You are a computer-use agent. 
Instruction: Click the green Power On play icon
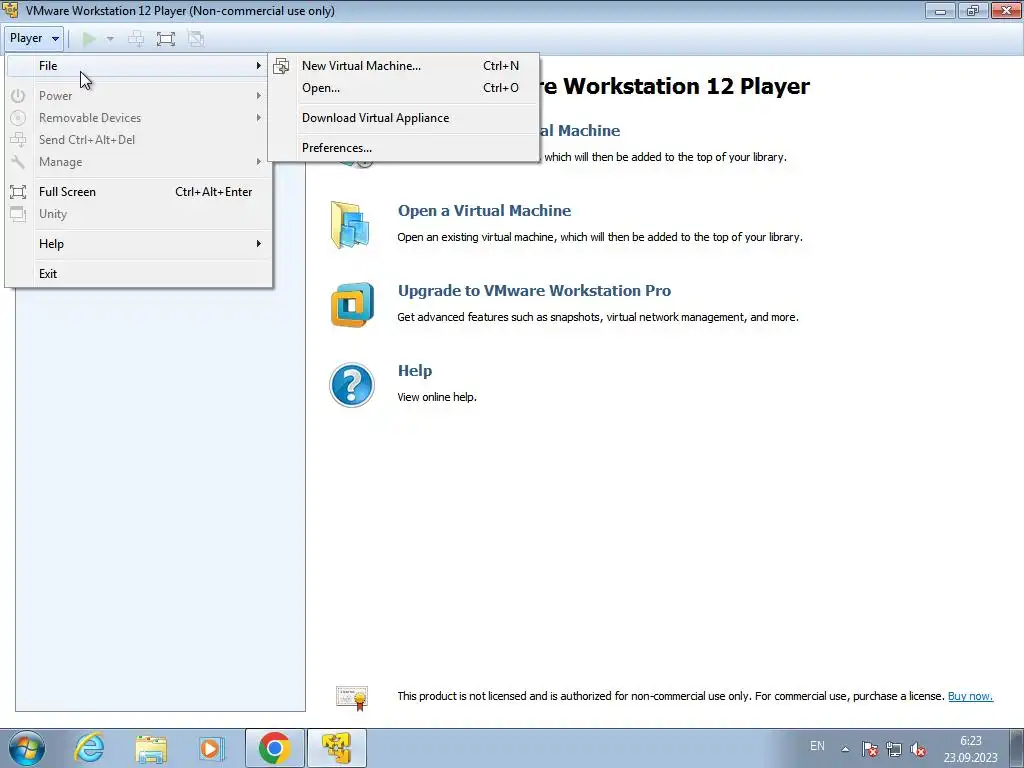tap(89, 39)
